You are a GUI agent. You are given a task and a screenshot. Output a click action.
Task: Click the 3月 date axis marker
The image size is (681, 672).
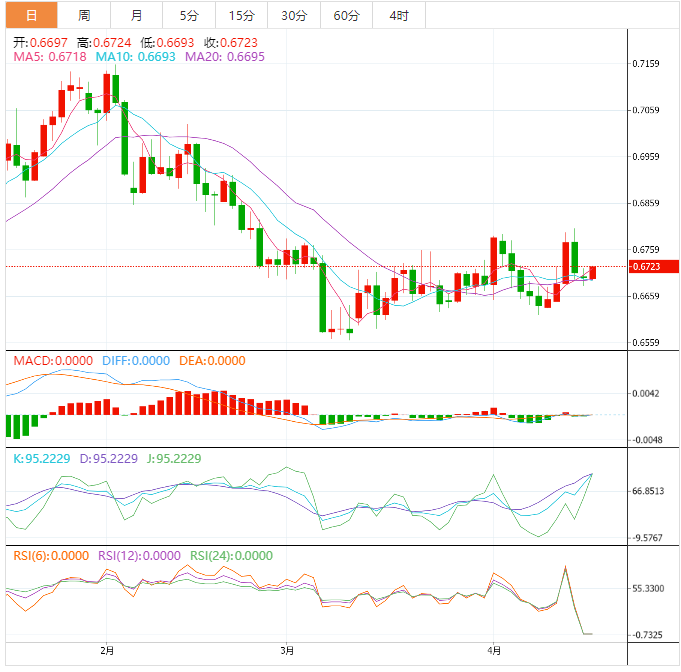287,651
